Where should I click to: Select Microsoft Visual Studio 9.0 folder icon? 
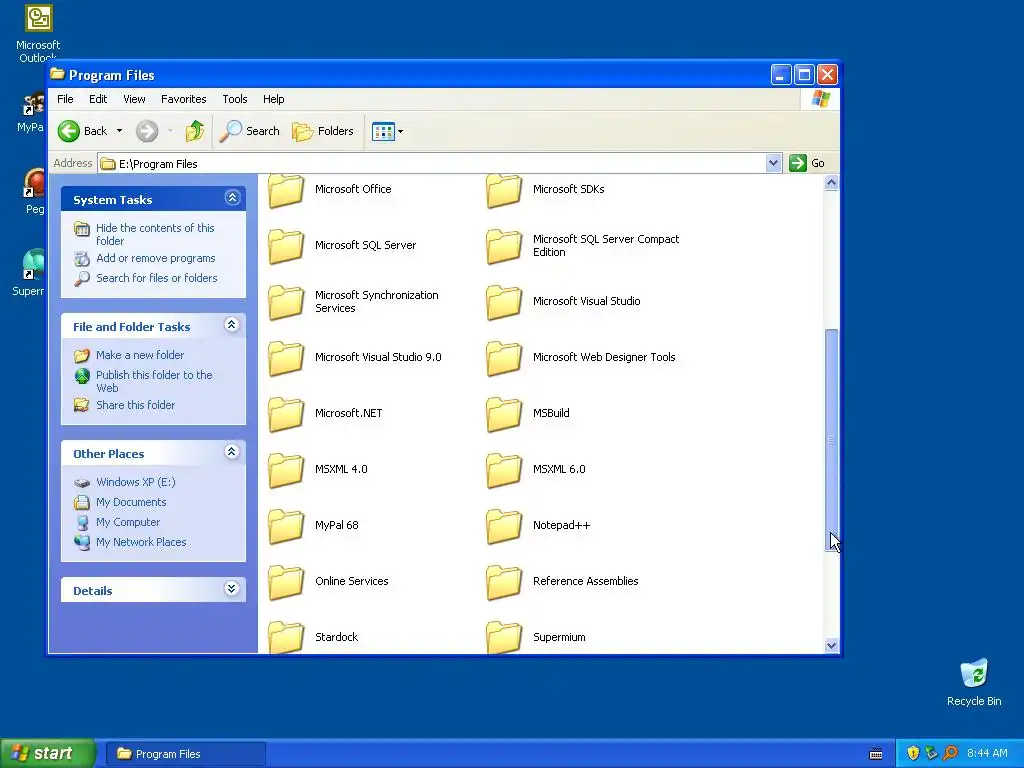coord(286,359)
